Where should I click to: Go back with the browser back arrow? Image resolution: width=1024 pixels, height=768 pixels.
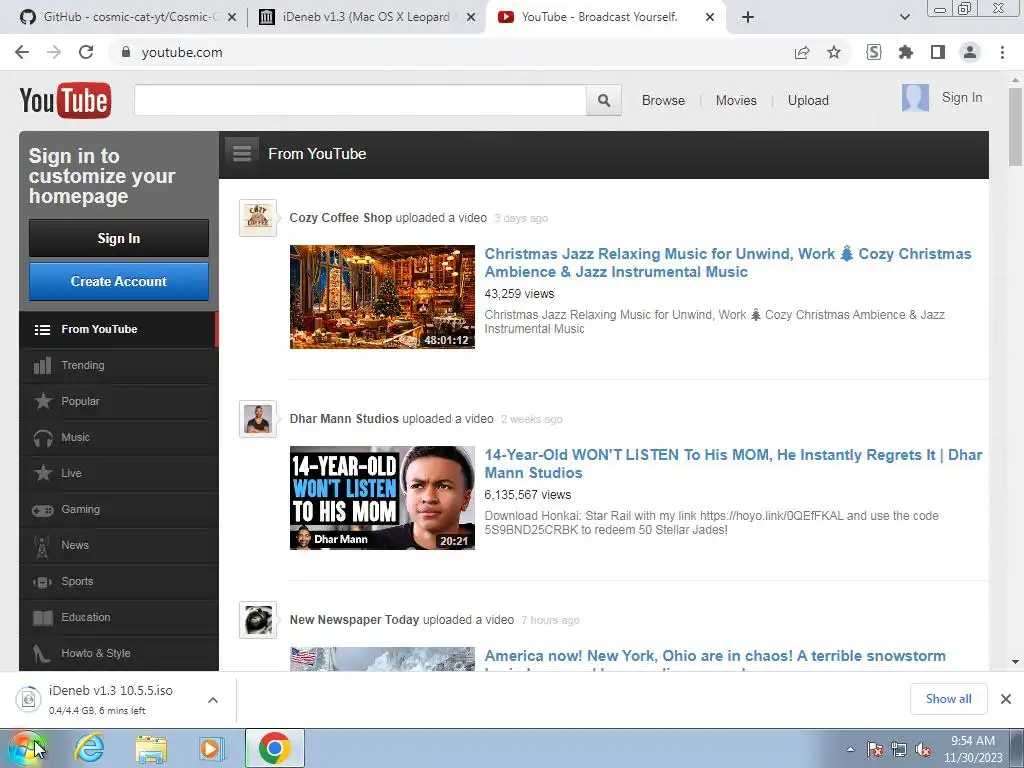(22, 52)
